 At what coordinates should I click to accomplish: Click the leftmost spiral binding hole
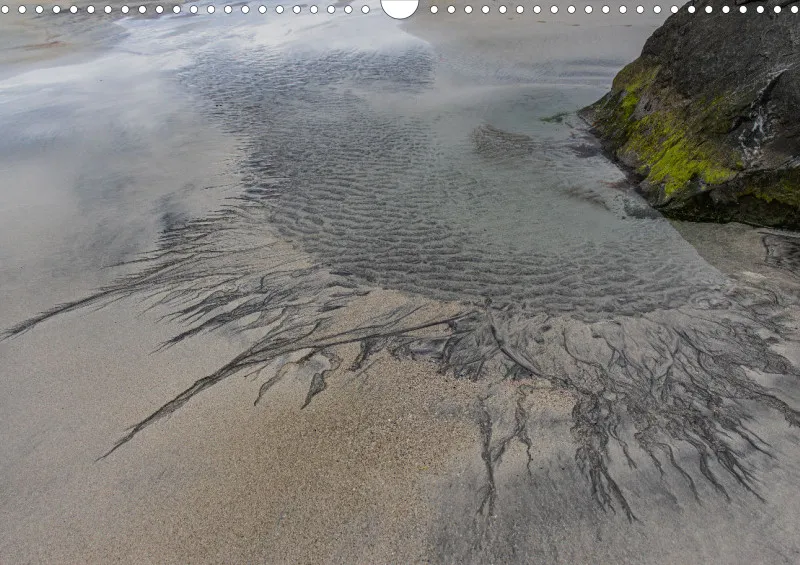[x=5, y=9]
